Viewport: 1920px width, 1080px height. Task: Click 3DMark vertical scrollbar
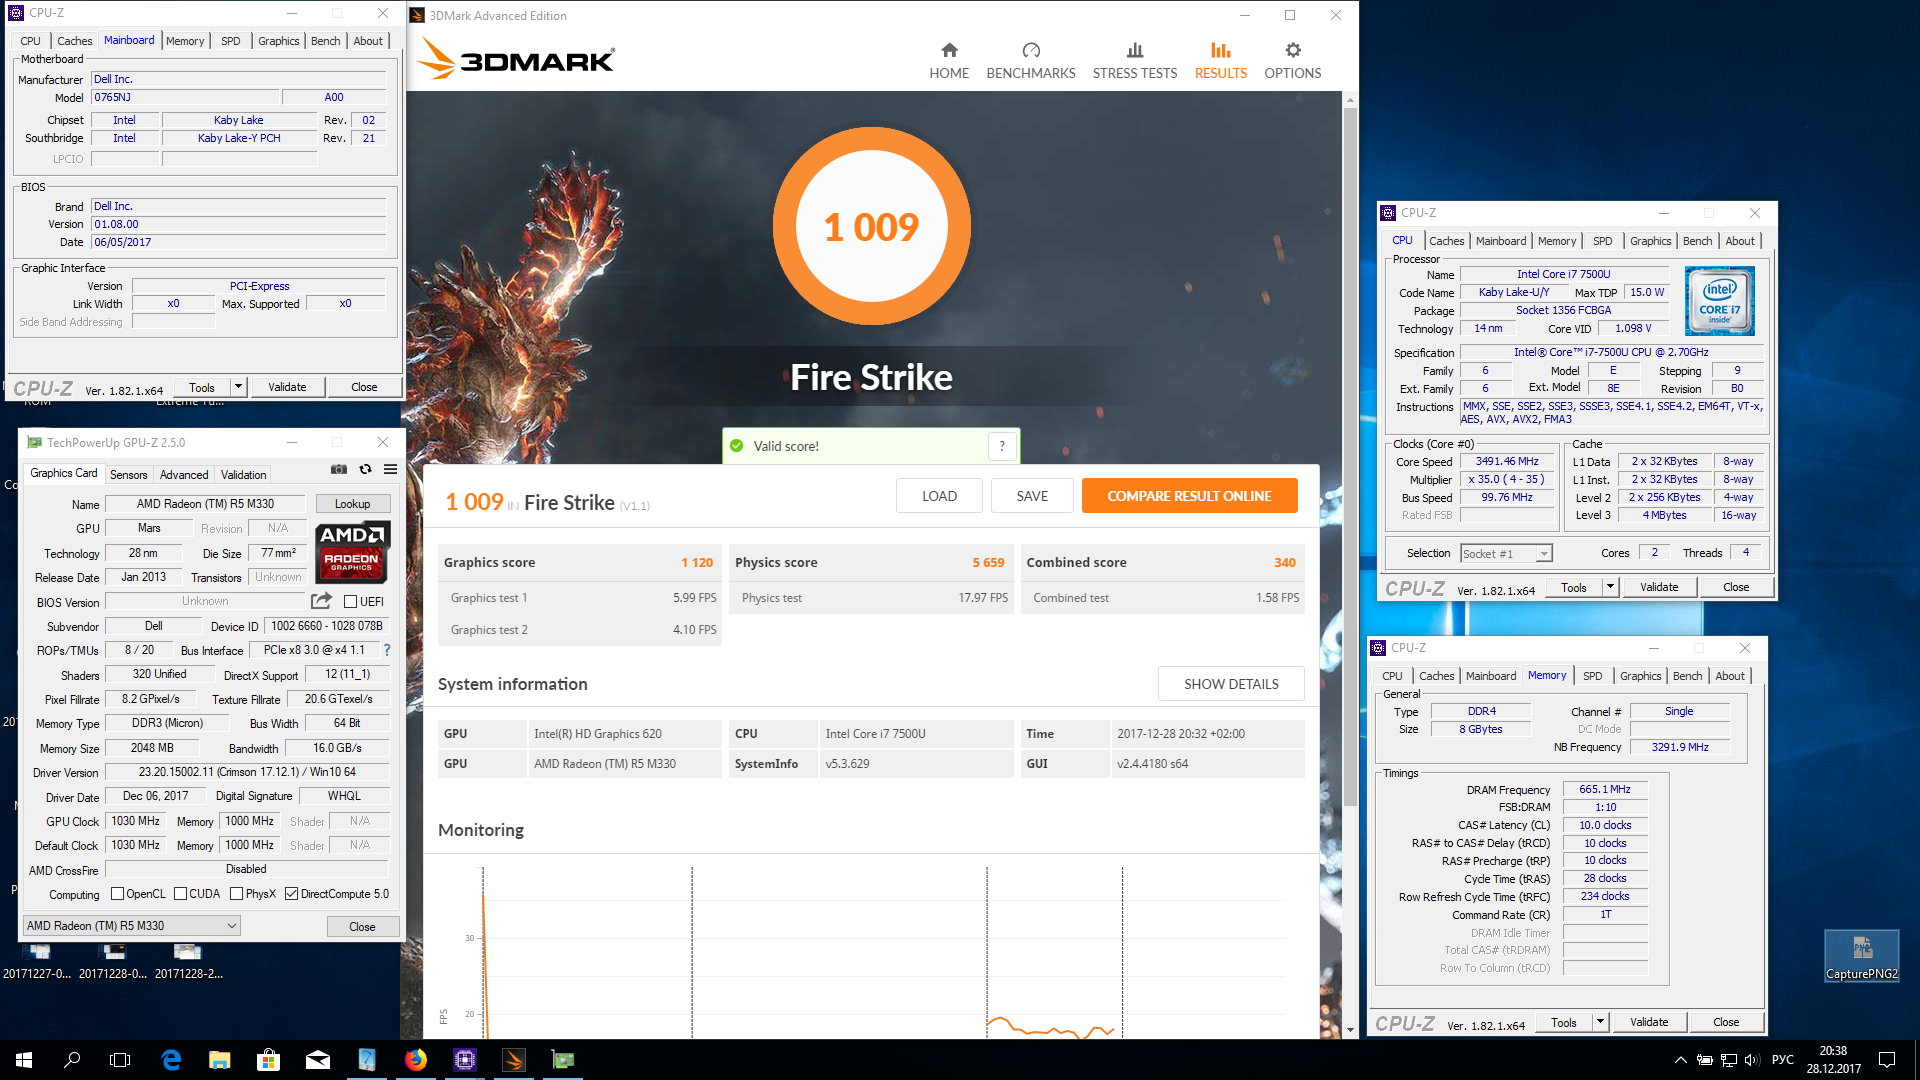pyautogui.click(x=1350, y=455)
